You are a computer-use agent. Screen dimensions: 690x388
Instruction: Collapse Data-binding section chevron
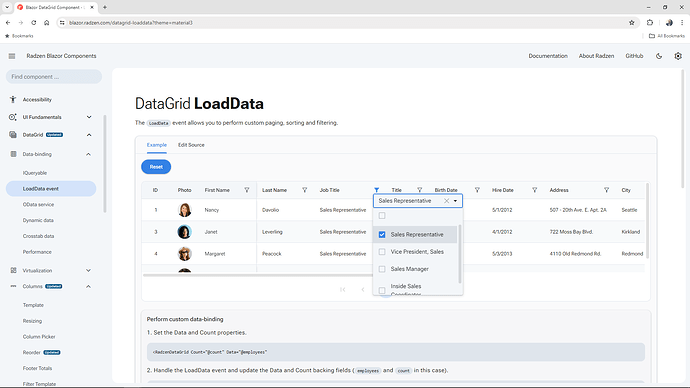tap(88, 154)
